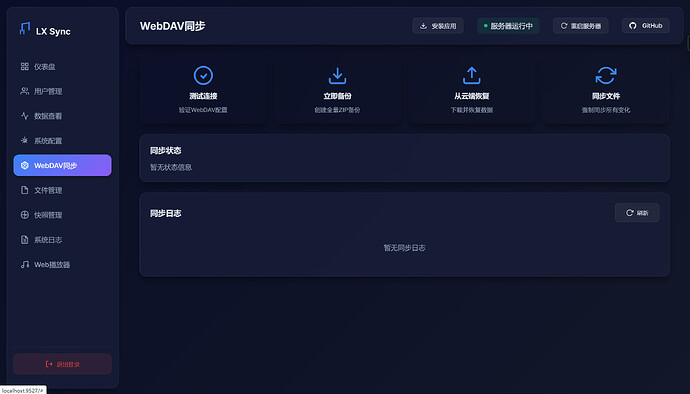Click the GitHub octocat icon
This screenshot has height=394, width=690.
click(x=633, y=26)
